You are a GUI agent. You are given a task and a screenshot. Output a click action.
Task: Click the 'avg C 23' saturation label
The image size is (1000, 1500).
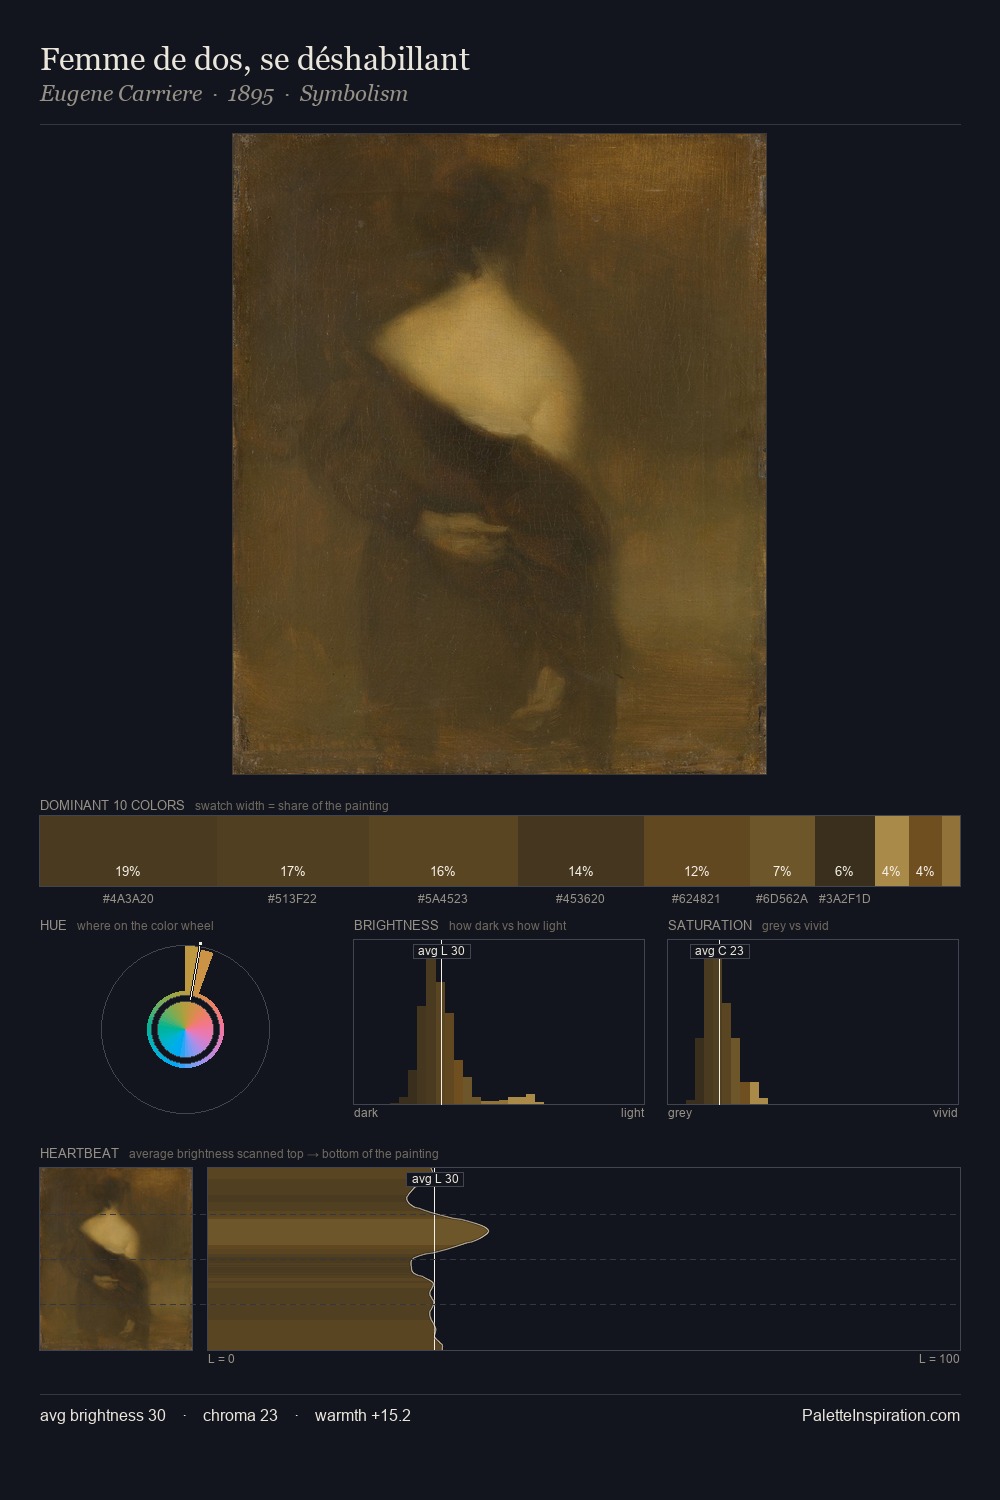(x=719, y=951)
